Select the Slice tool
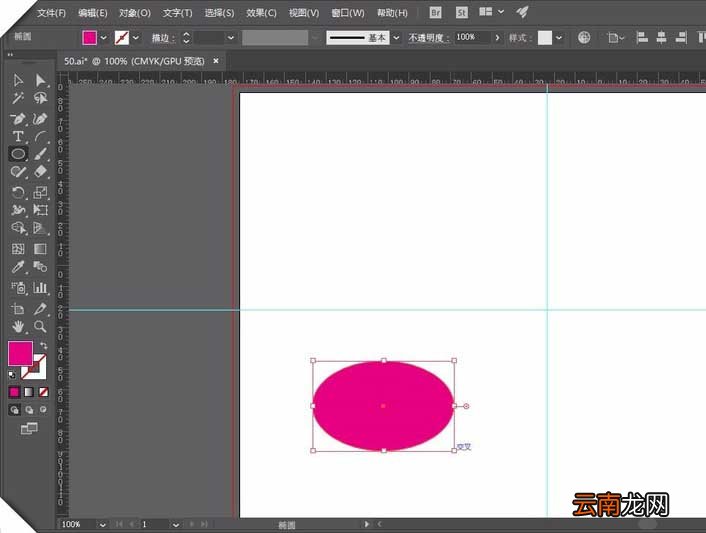The height and width of the screenshot is (533, 706). 40,309
